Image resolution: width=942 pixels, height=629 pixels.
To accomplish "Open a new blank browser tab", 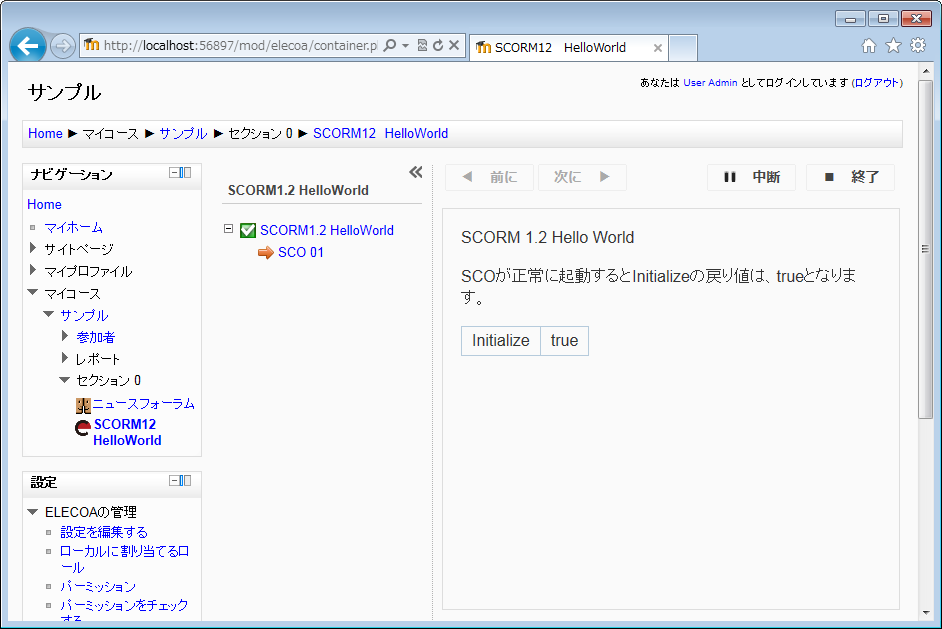I will click(682, 47).
